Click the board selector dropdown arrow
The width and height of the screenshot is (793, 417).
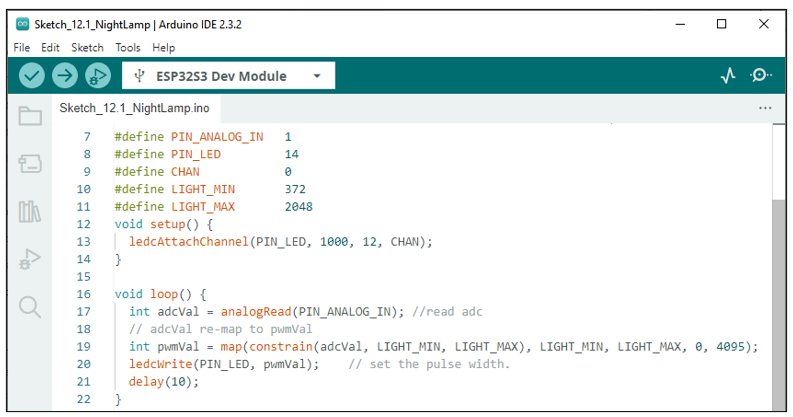[317, 76]
